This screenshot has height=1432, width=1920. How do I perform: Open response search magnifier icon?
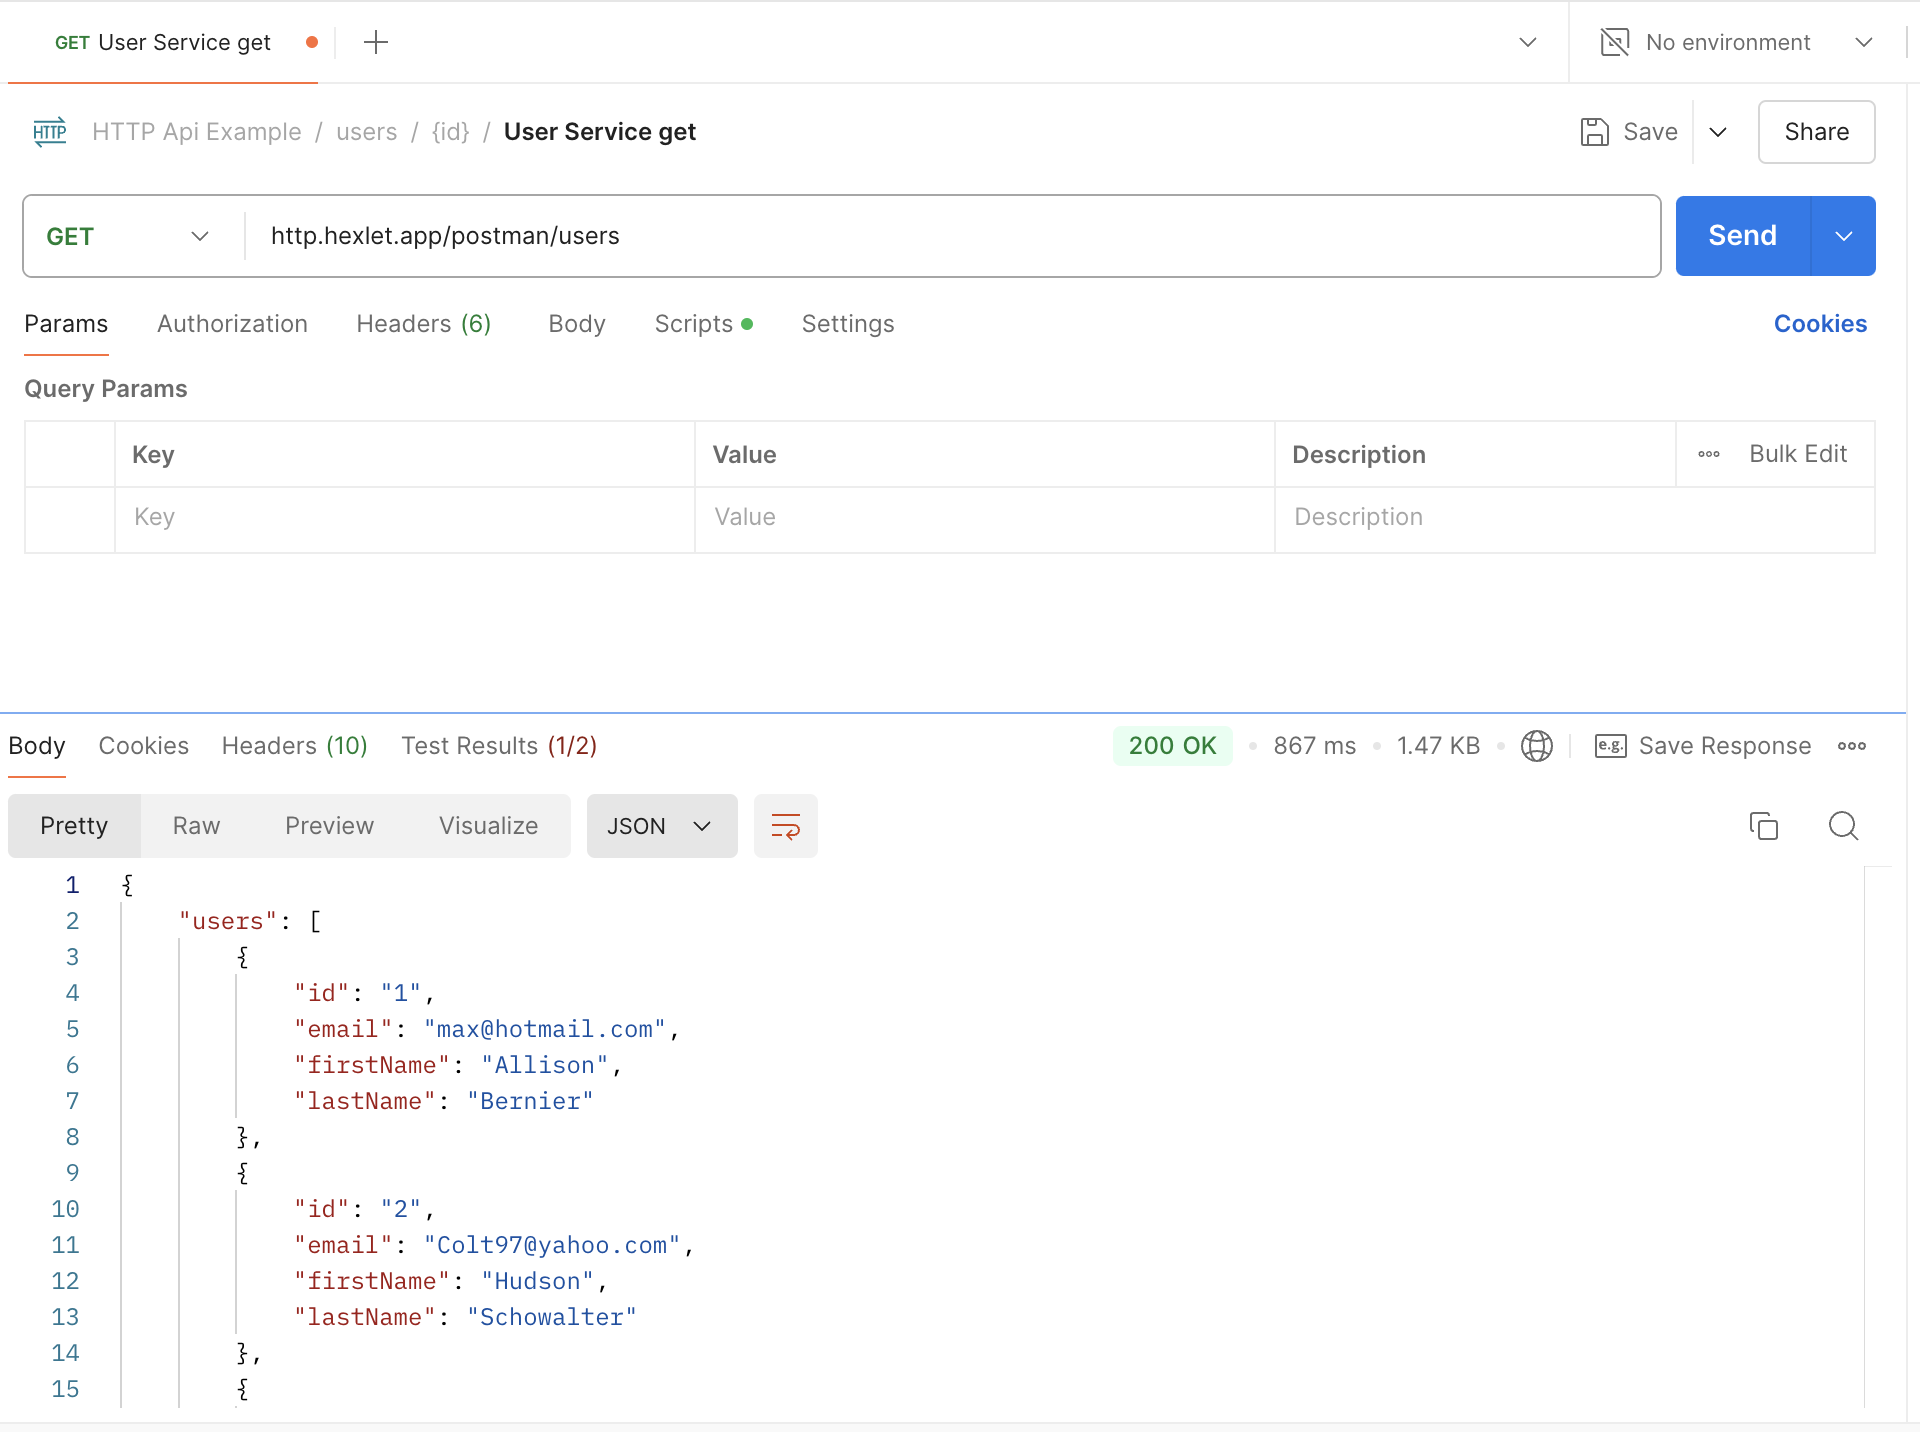tap(1843, 826)
